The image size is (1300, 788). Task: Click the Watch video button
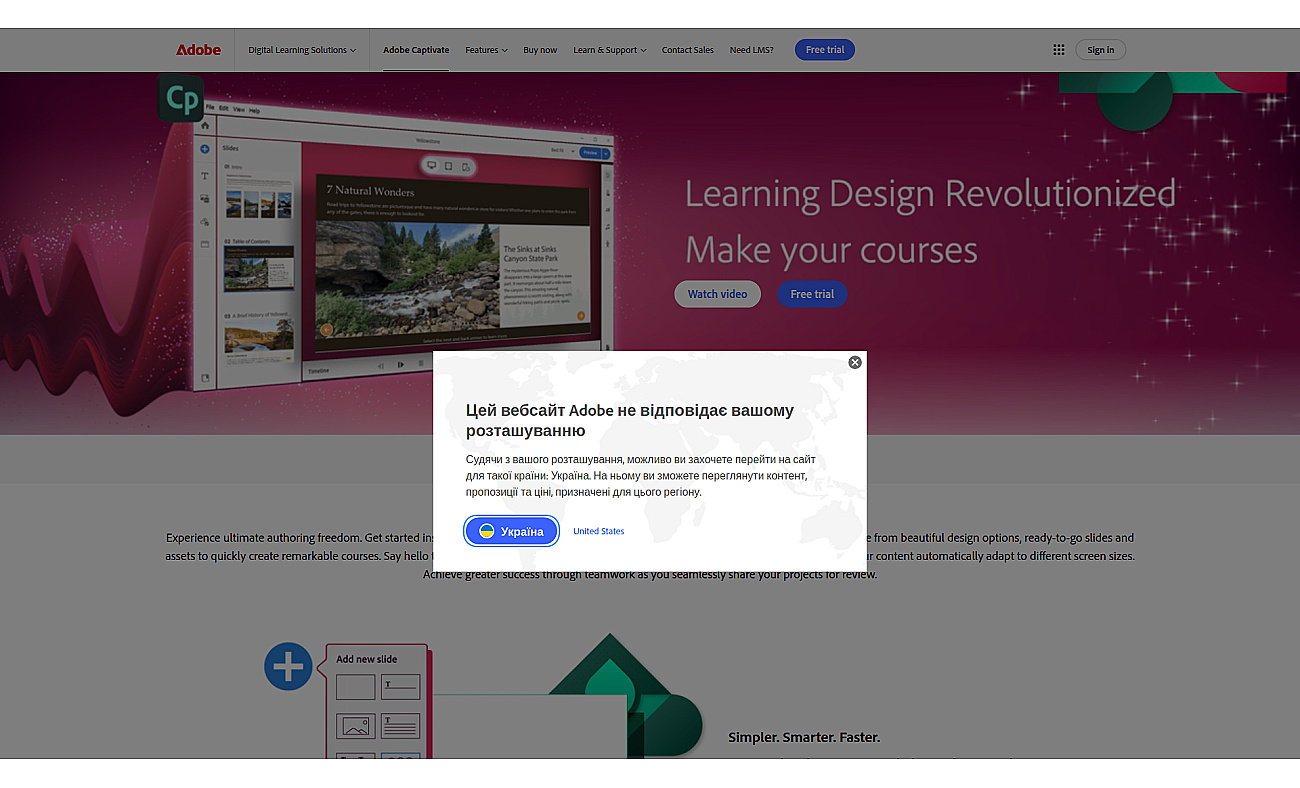[717, 294]
